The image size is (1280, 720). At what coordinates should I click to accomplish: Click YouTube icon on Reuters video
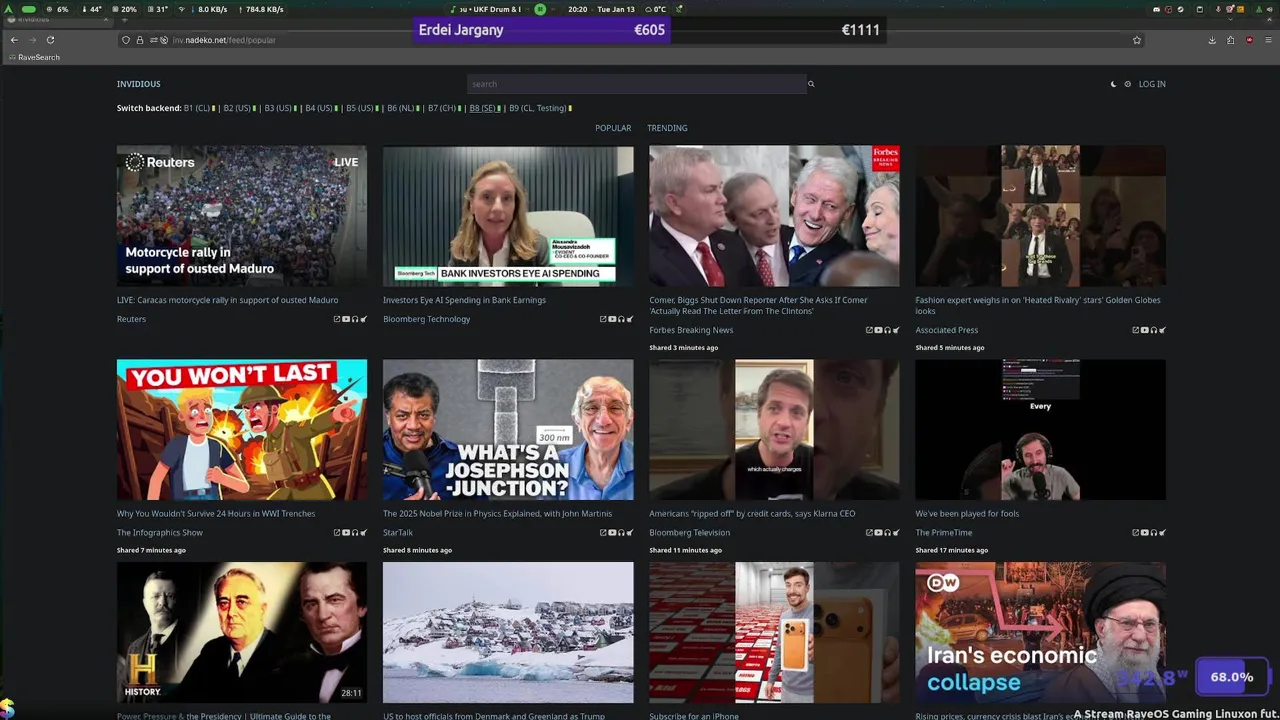pos(346,319)
